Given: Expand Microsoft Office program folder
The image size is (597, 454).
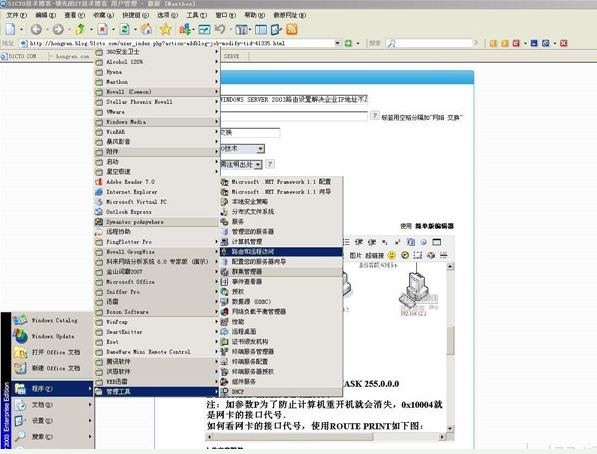Looking at the screenshot, I should tap(156, 282).
